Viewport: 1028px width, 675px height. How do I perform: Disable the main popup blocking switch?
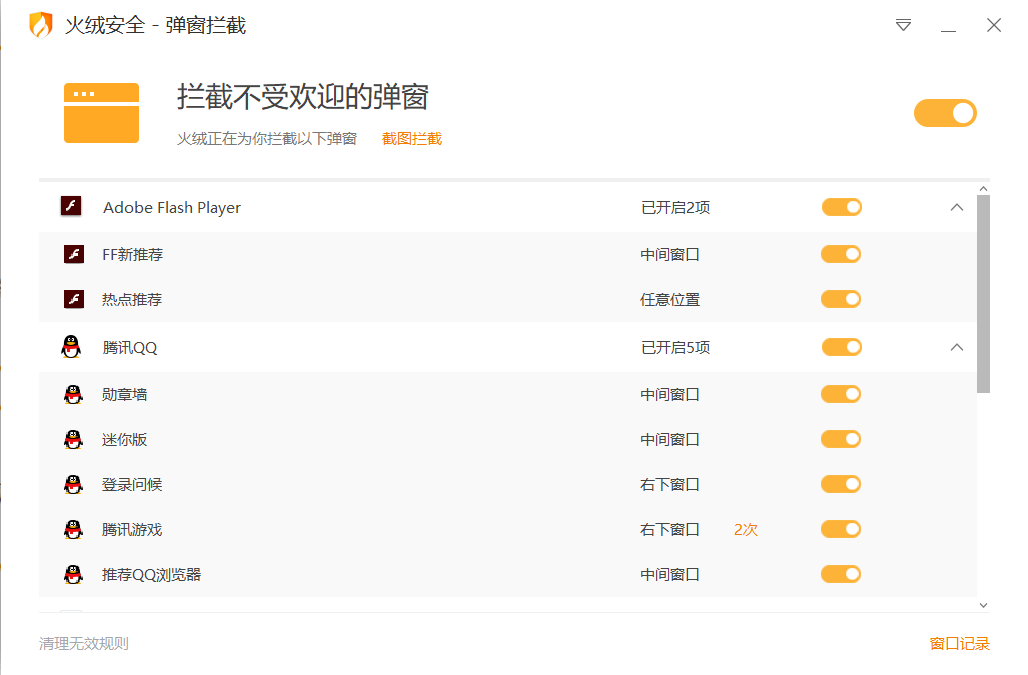coord(944,113)
